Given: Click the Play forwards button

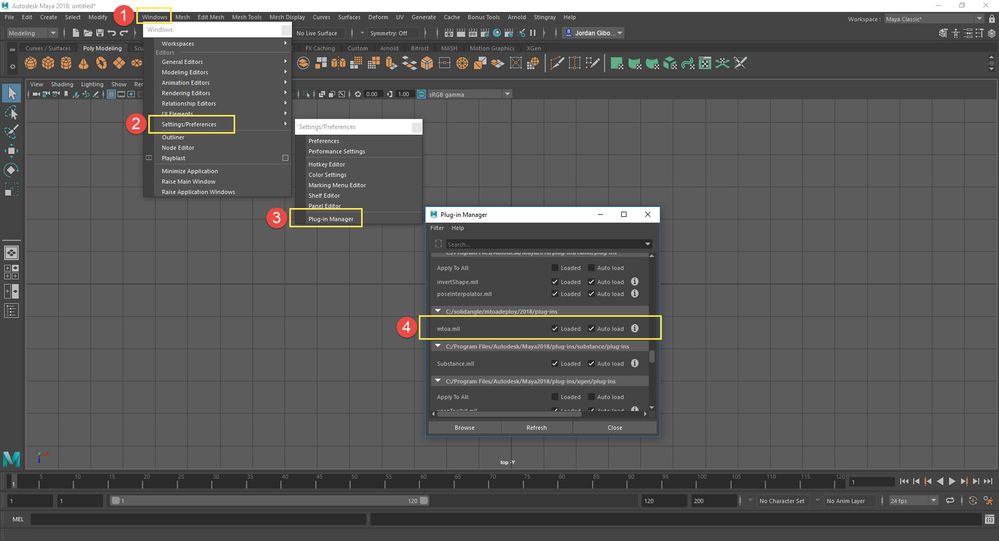Looking at the screenshot, I should click(952, 481).
